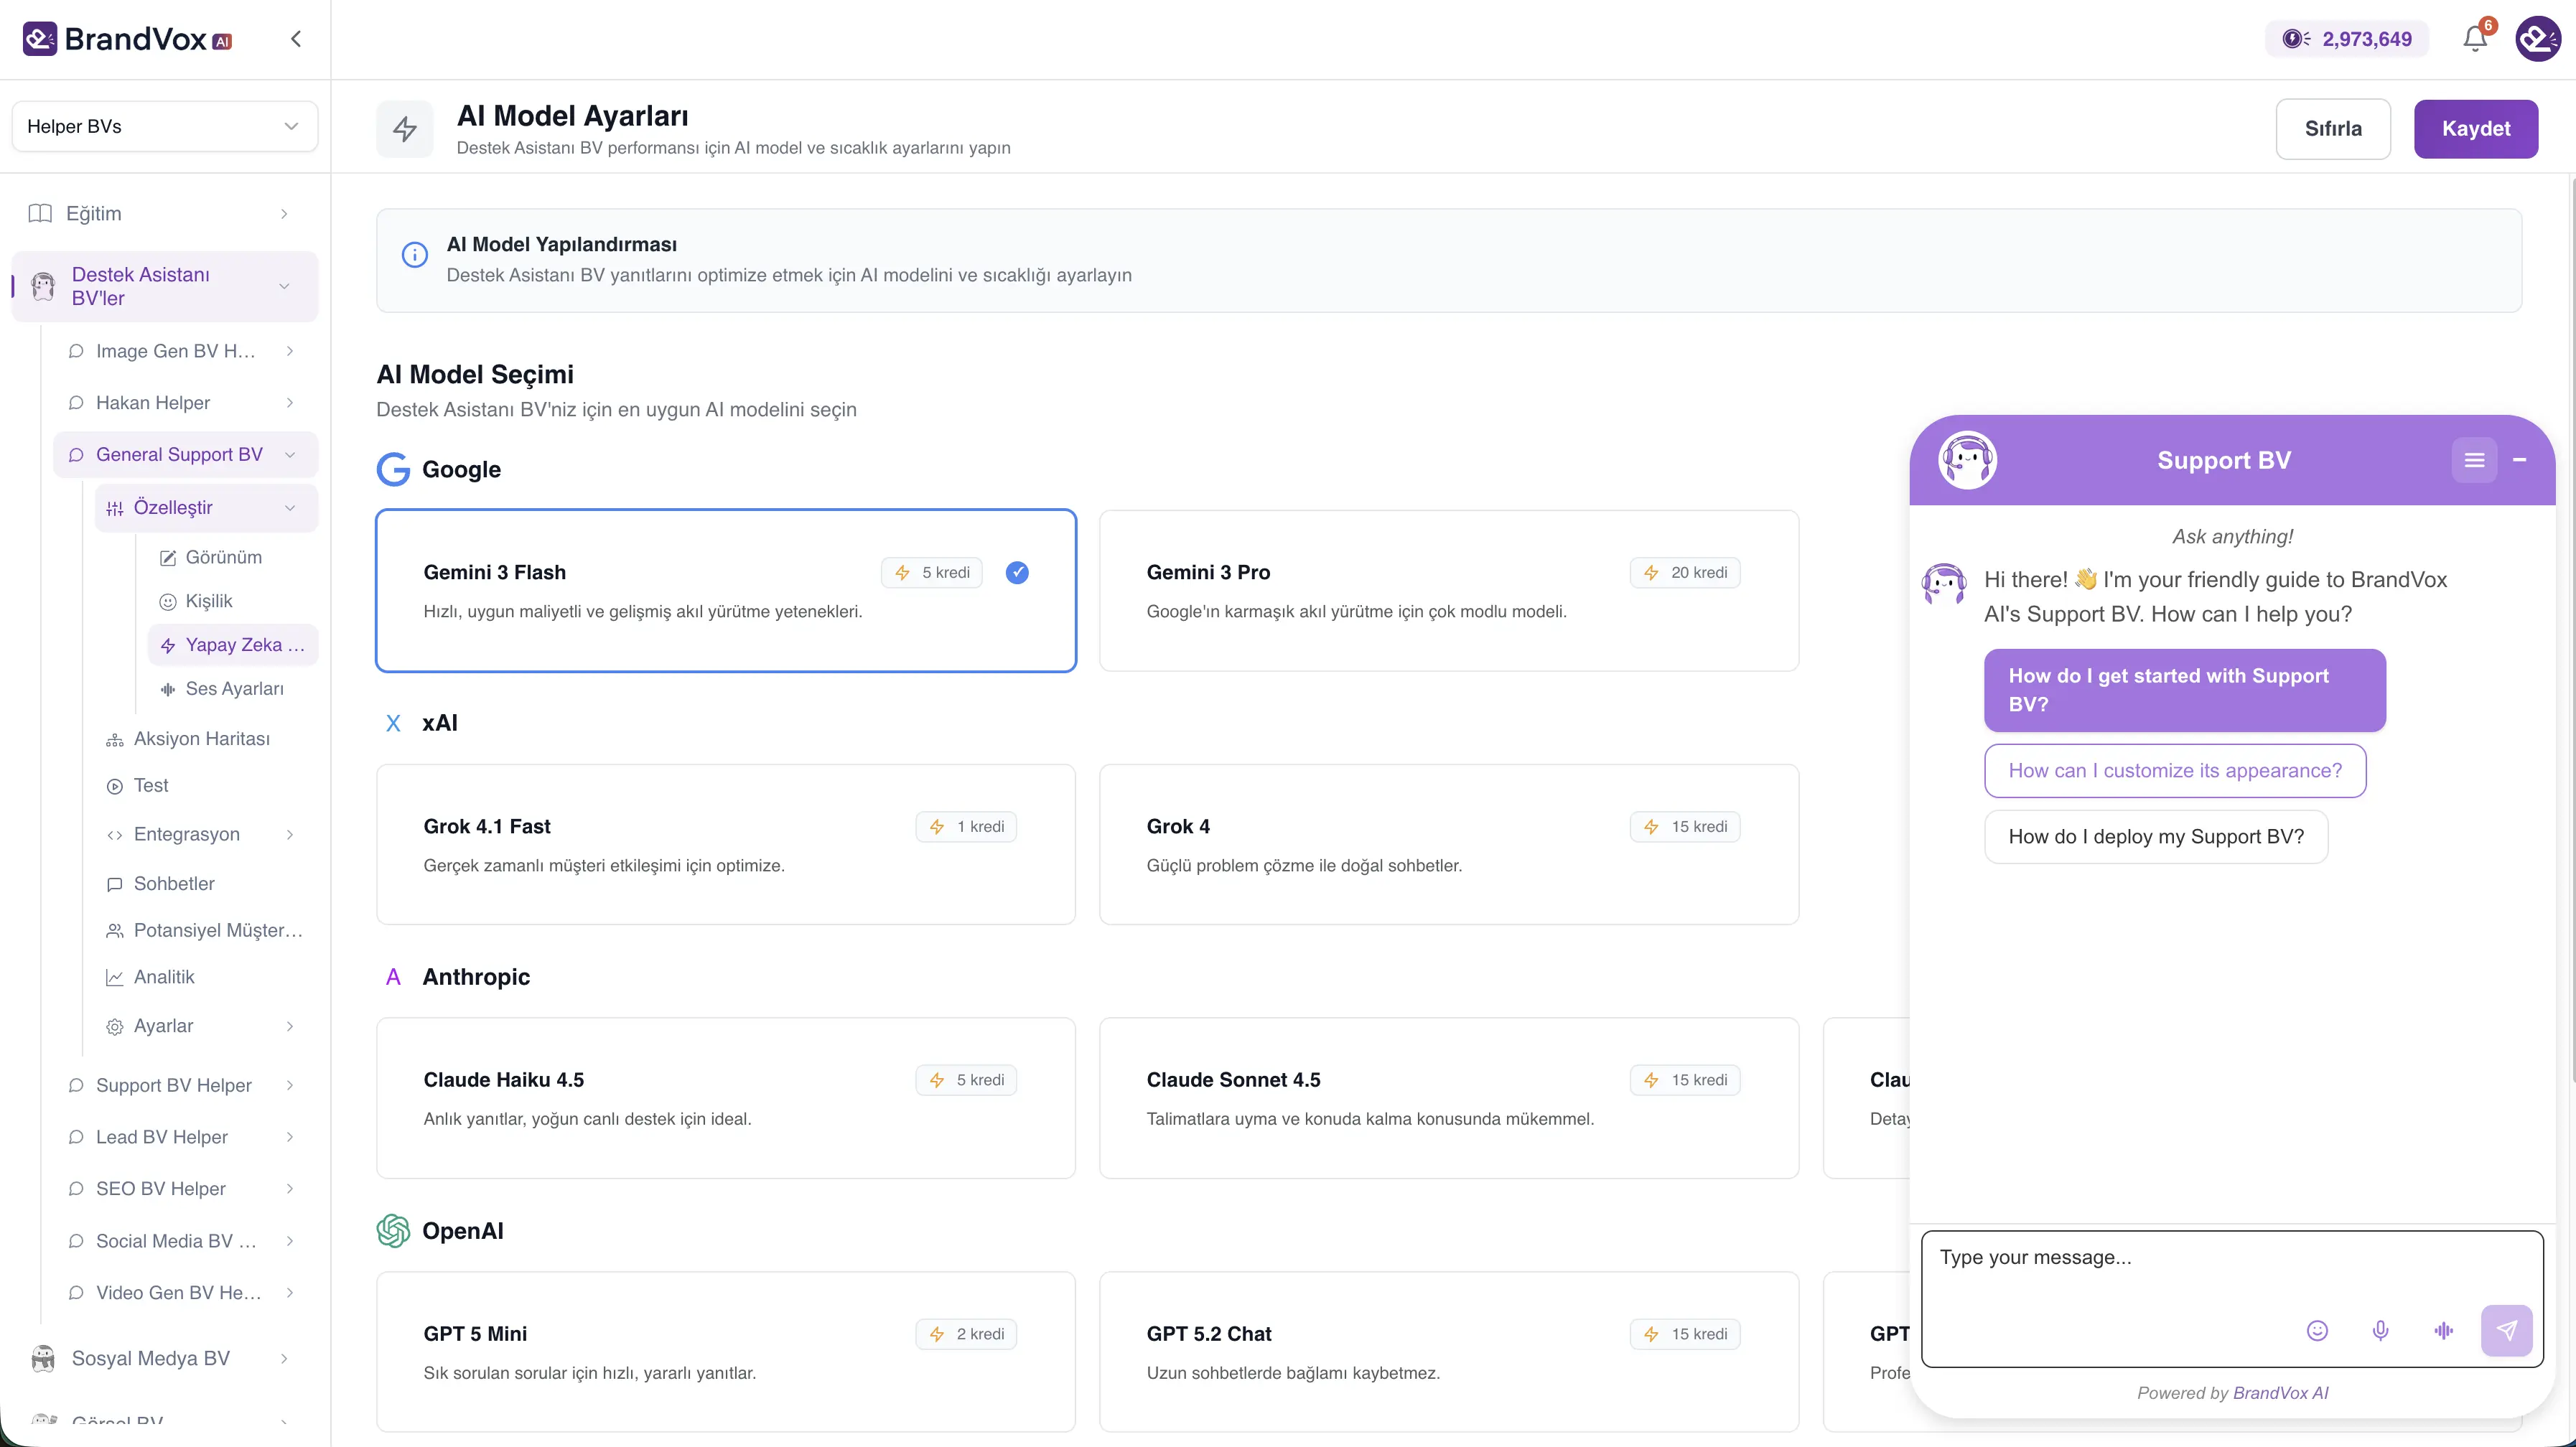Viewport: 2576px width, 1447px height.
Task: Click the xAI logo icon
Action: 393,723
